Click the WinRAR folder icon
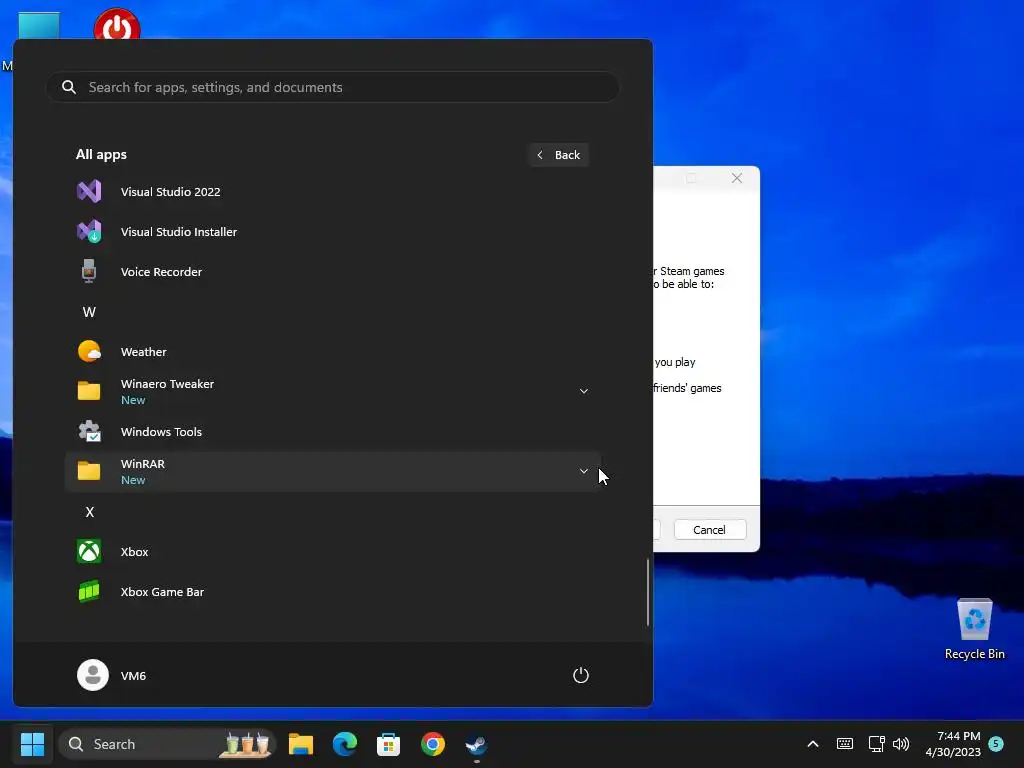The height and width of the screenshot is (768, 1024). coord(89,471)
